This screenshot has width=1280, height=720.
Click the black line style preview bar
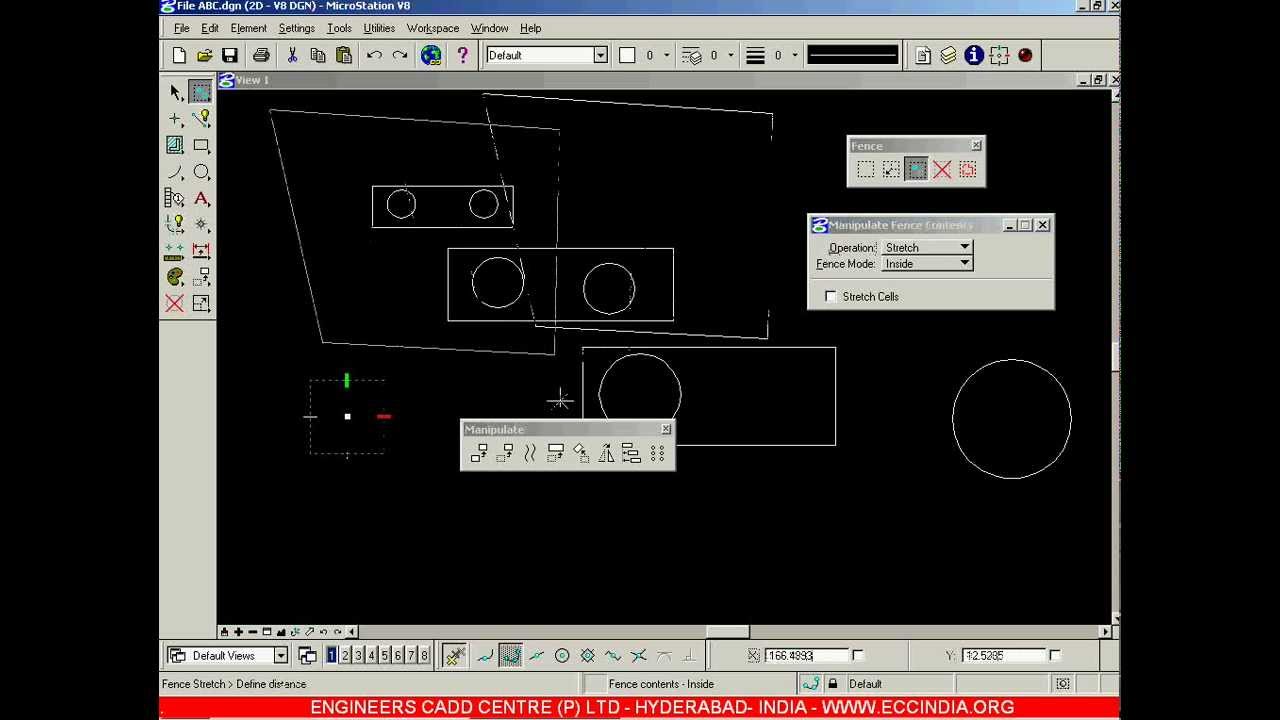pyautogui.click(x=853, y=55)
